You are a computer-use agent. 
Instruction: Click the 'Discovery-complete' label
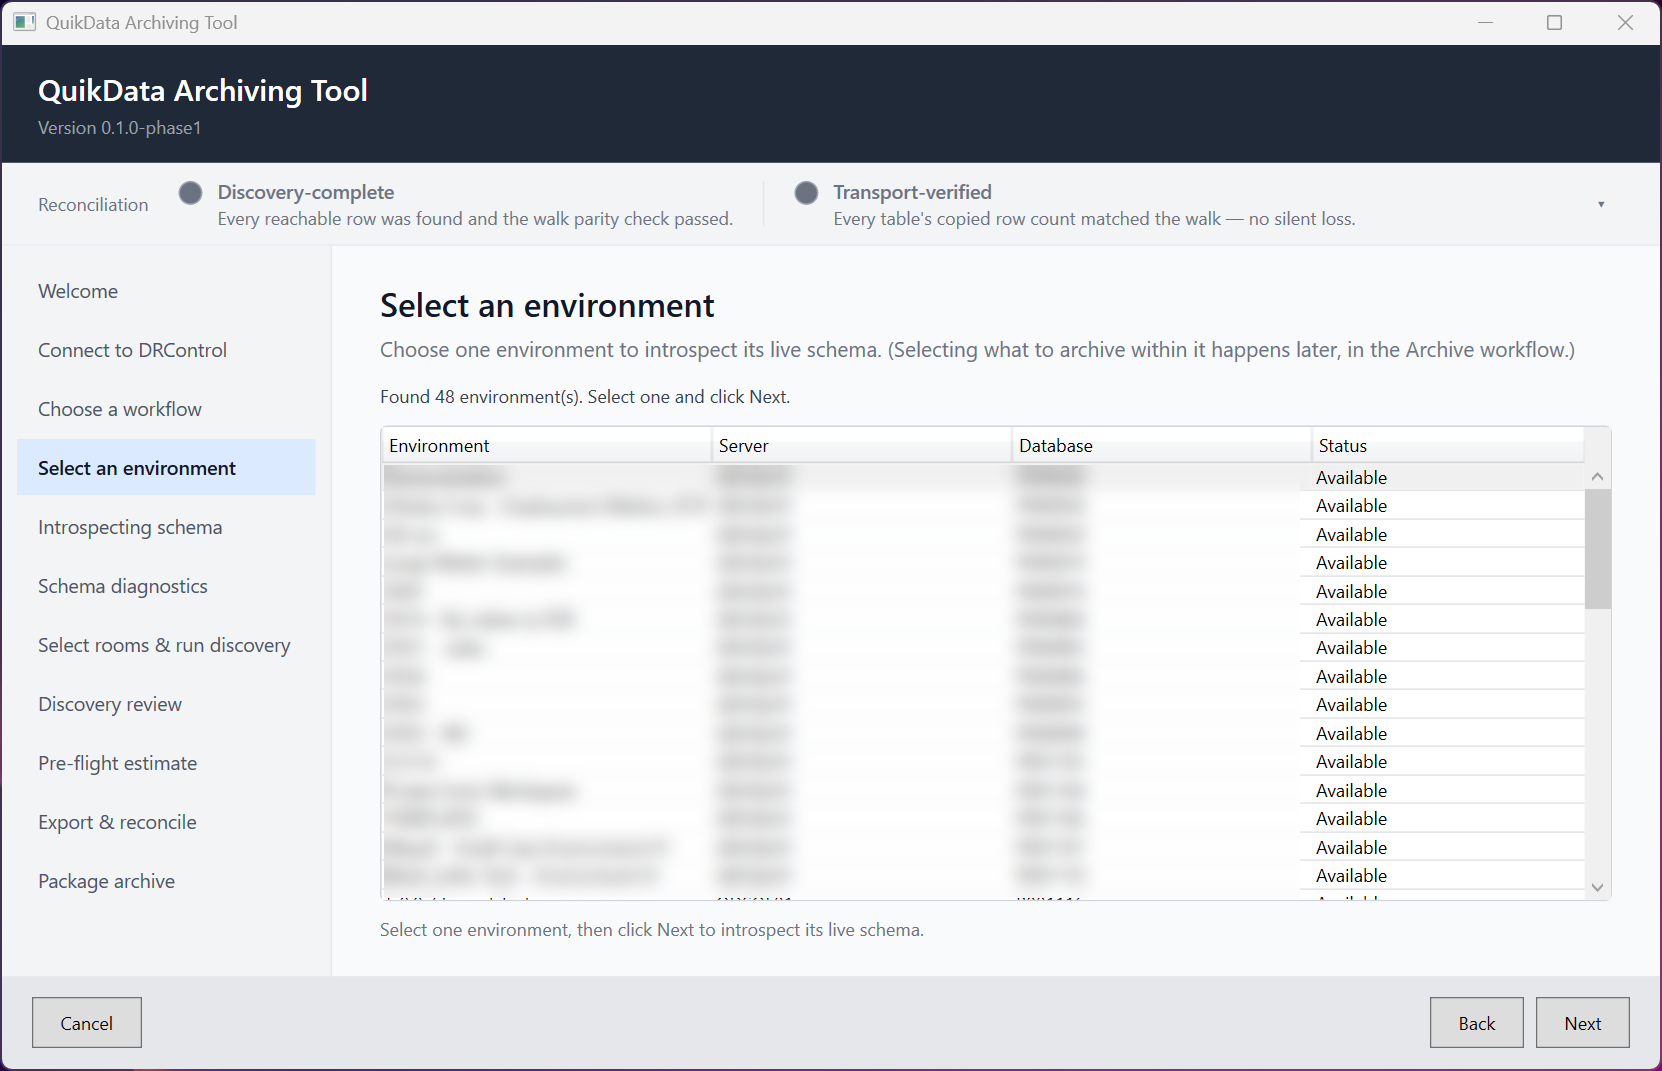pos(306,192)
